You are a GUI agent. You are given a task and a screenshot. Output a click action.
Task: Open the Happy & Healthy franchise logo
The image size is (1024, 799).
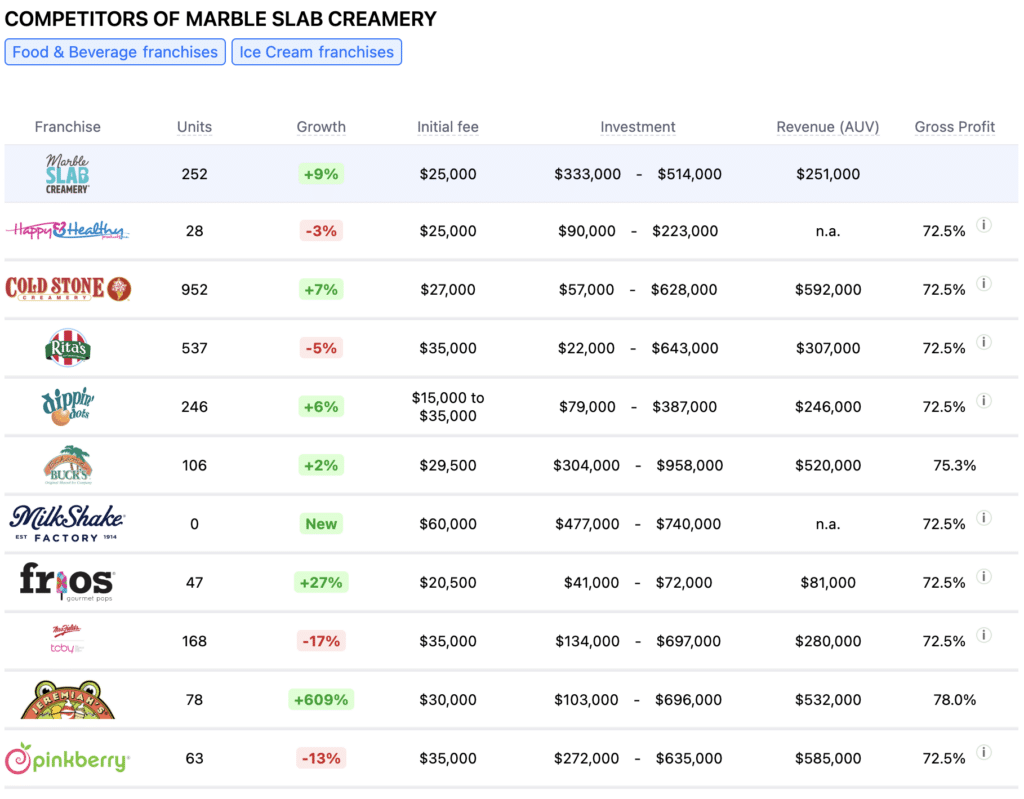tap(67, 231)
